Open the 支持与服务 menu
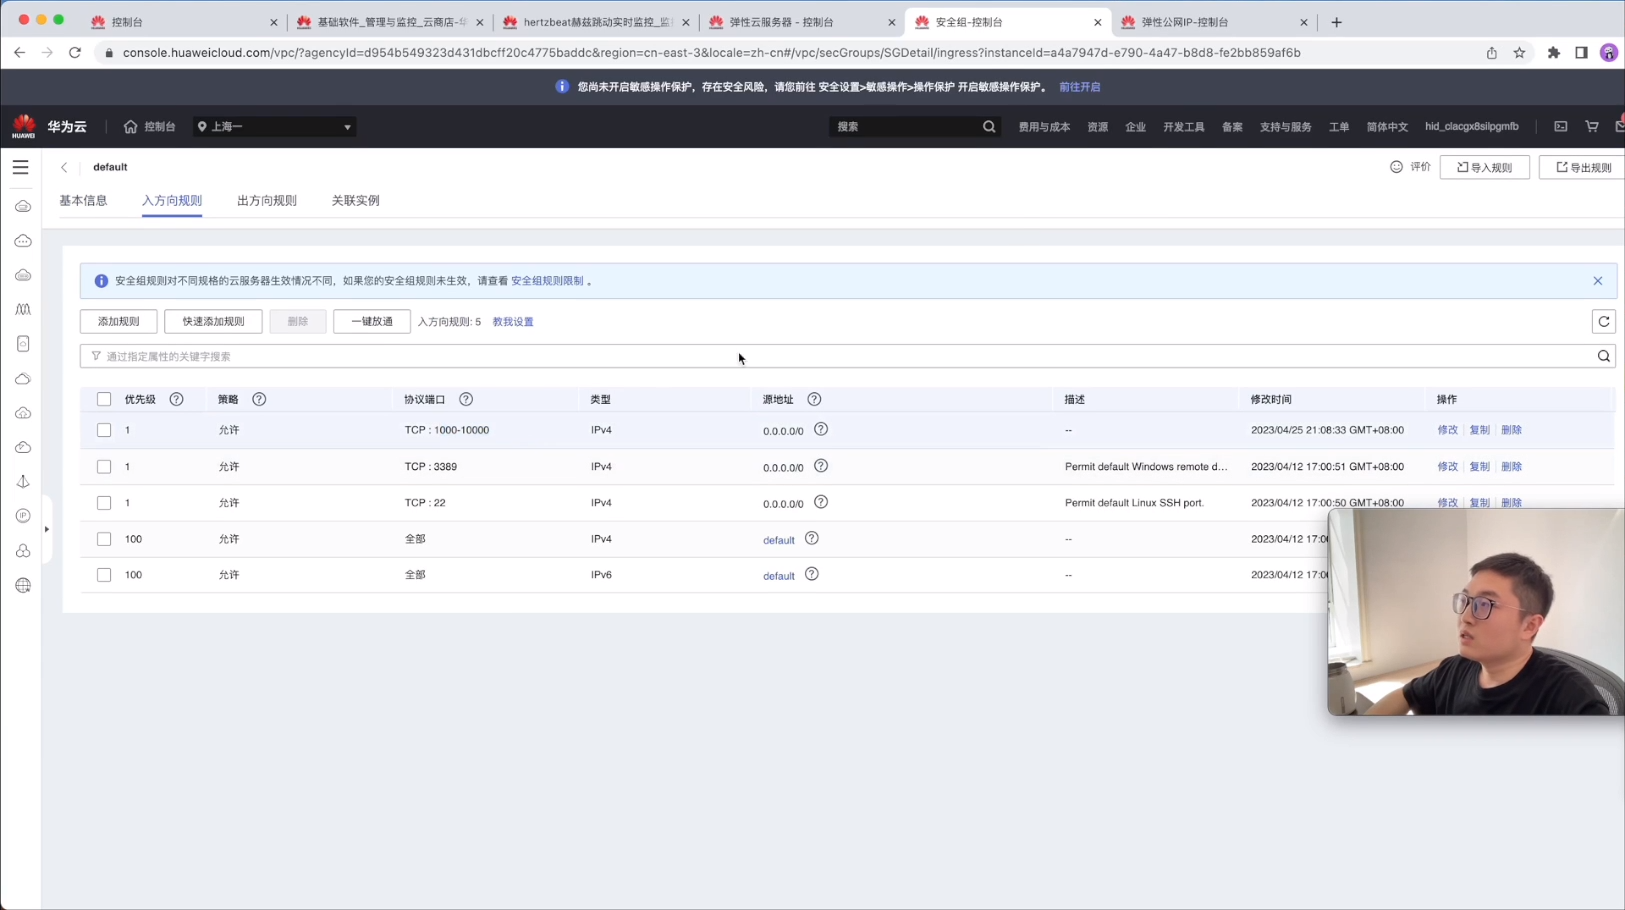1625x910 pixels. 1285,127
